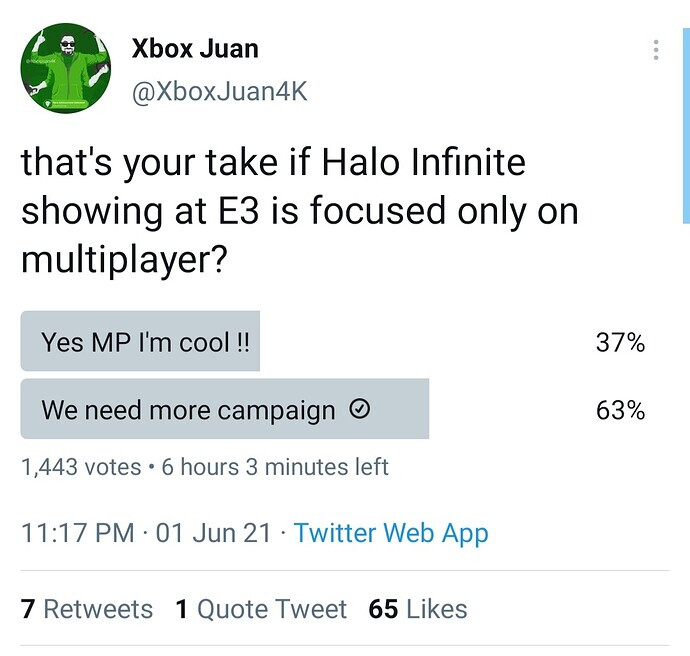Click the 37% poll result
Screen dimensions: 690x656
pyautogui.click(x=620, y=342)
